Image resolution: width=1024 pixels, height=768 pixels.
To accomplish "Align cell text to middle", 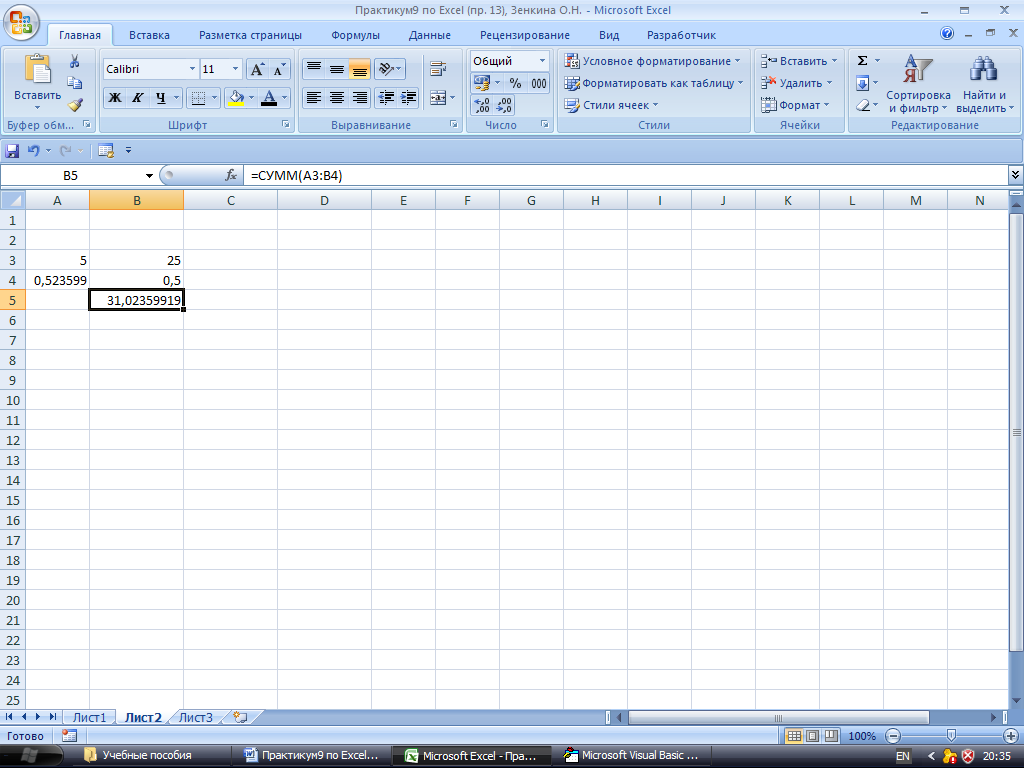I will (x=337, y=69).
